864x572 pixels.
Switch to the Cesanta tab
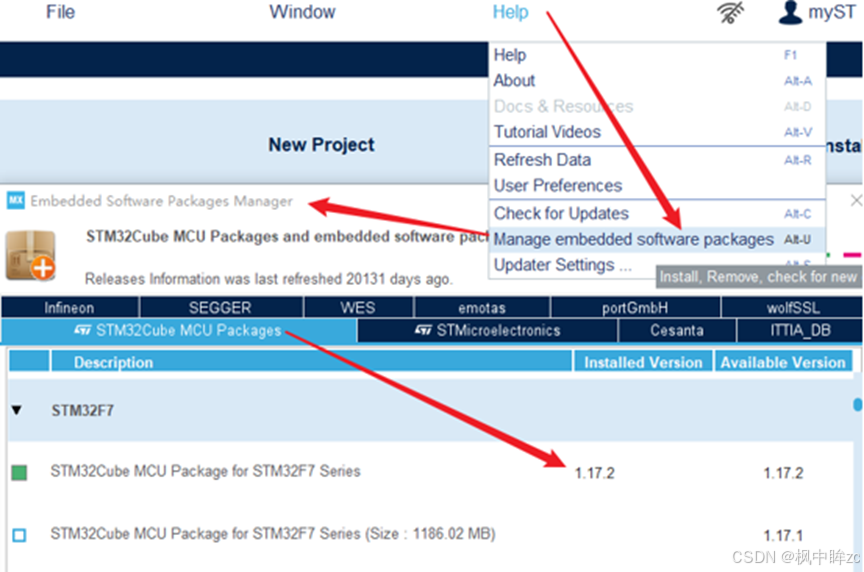tap(677, 331)
